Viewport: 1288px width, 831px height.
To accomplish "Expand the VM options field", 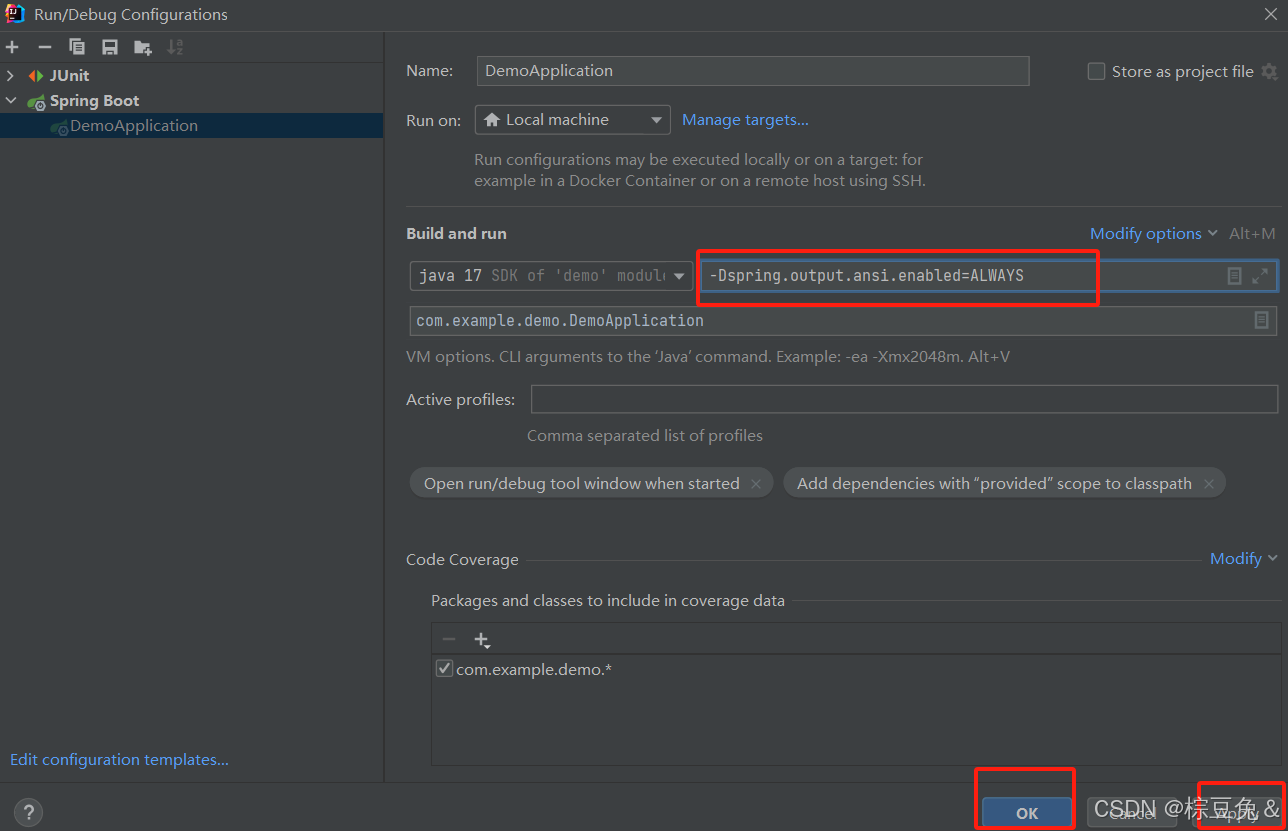I will 1260,276.
